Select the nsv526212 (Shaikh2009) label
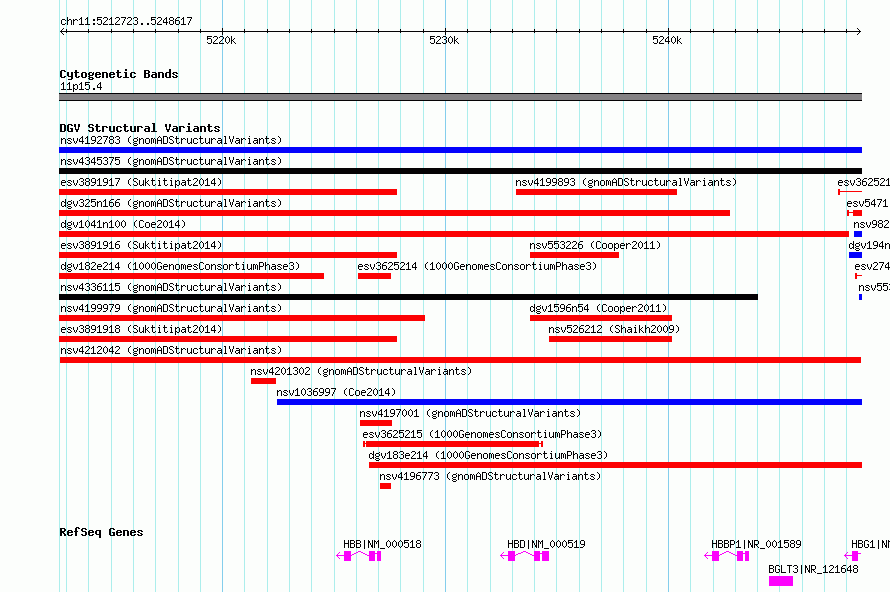This screenshot has height=592, width=890. [614, 329]
